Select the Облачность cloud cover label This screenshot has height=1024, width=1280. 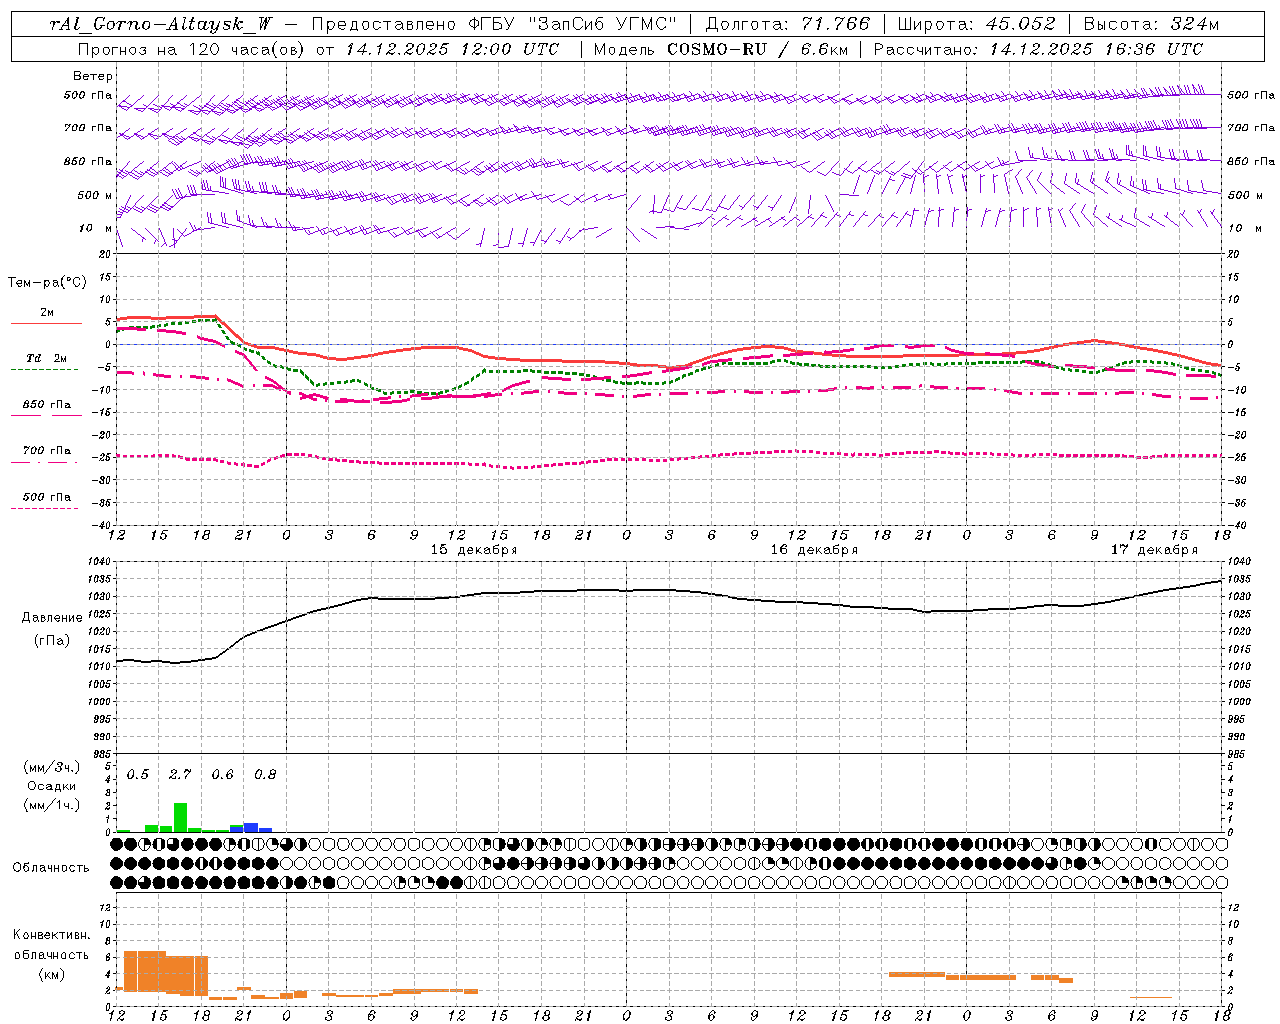[x=51, y=867]
